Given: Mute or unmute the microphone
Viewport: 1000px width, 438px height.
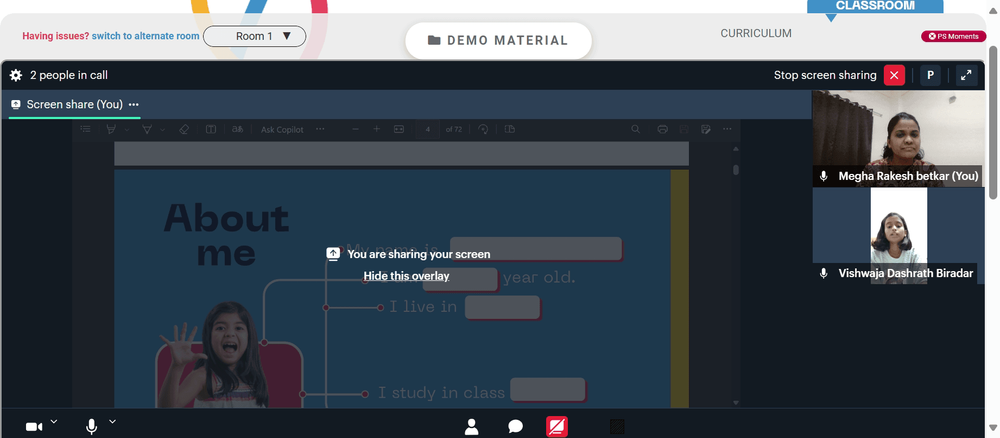Looking at the screenshot, I should (x=92, y=427).
